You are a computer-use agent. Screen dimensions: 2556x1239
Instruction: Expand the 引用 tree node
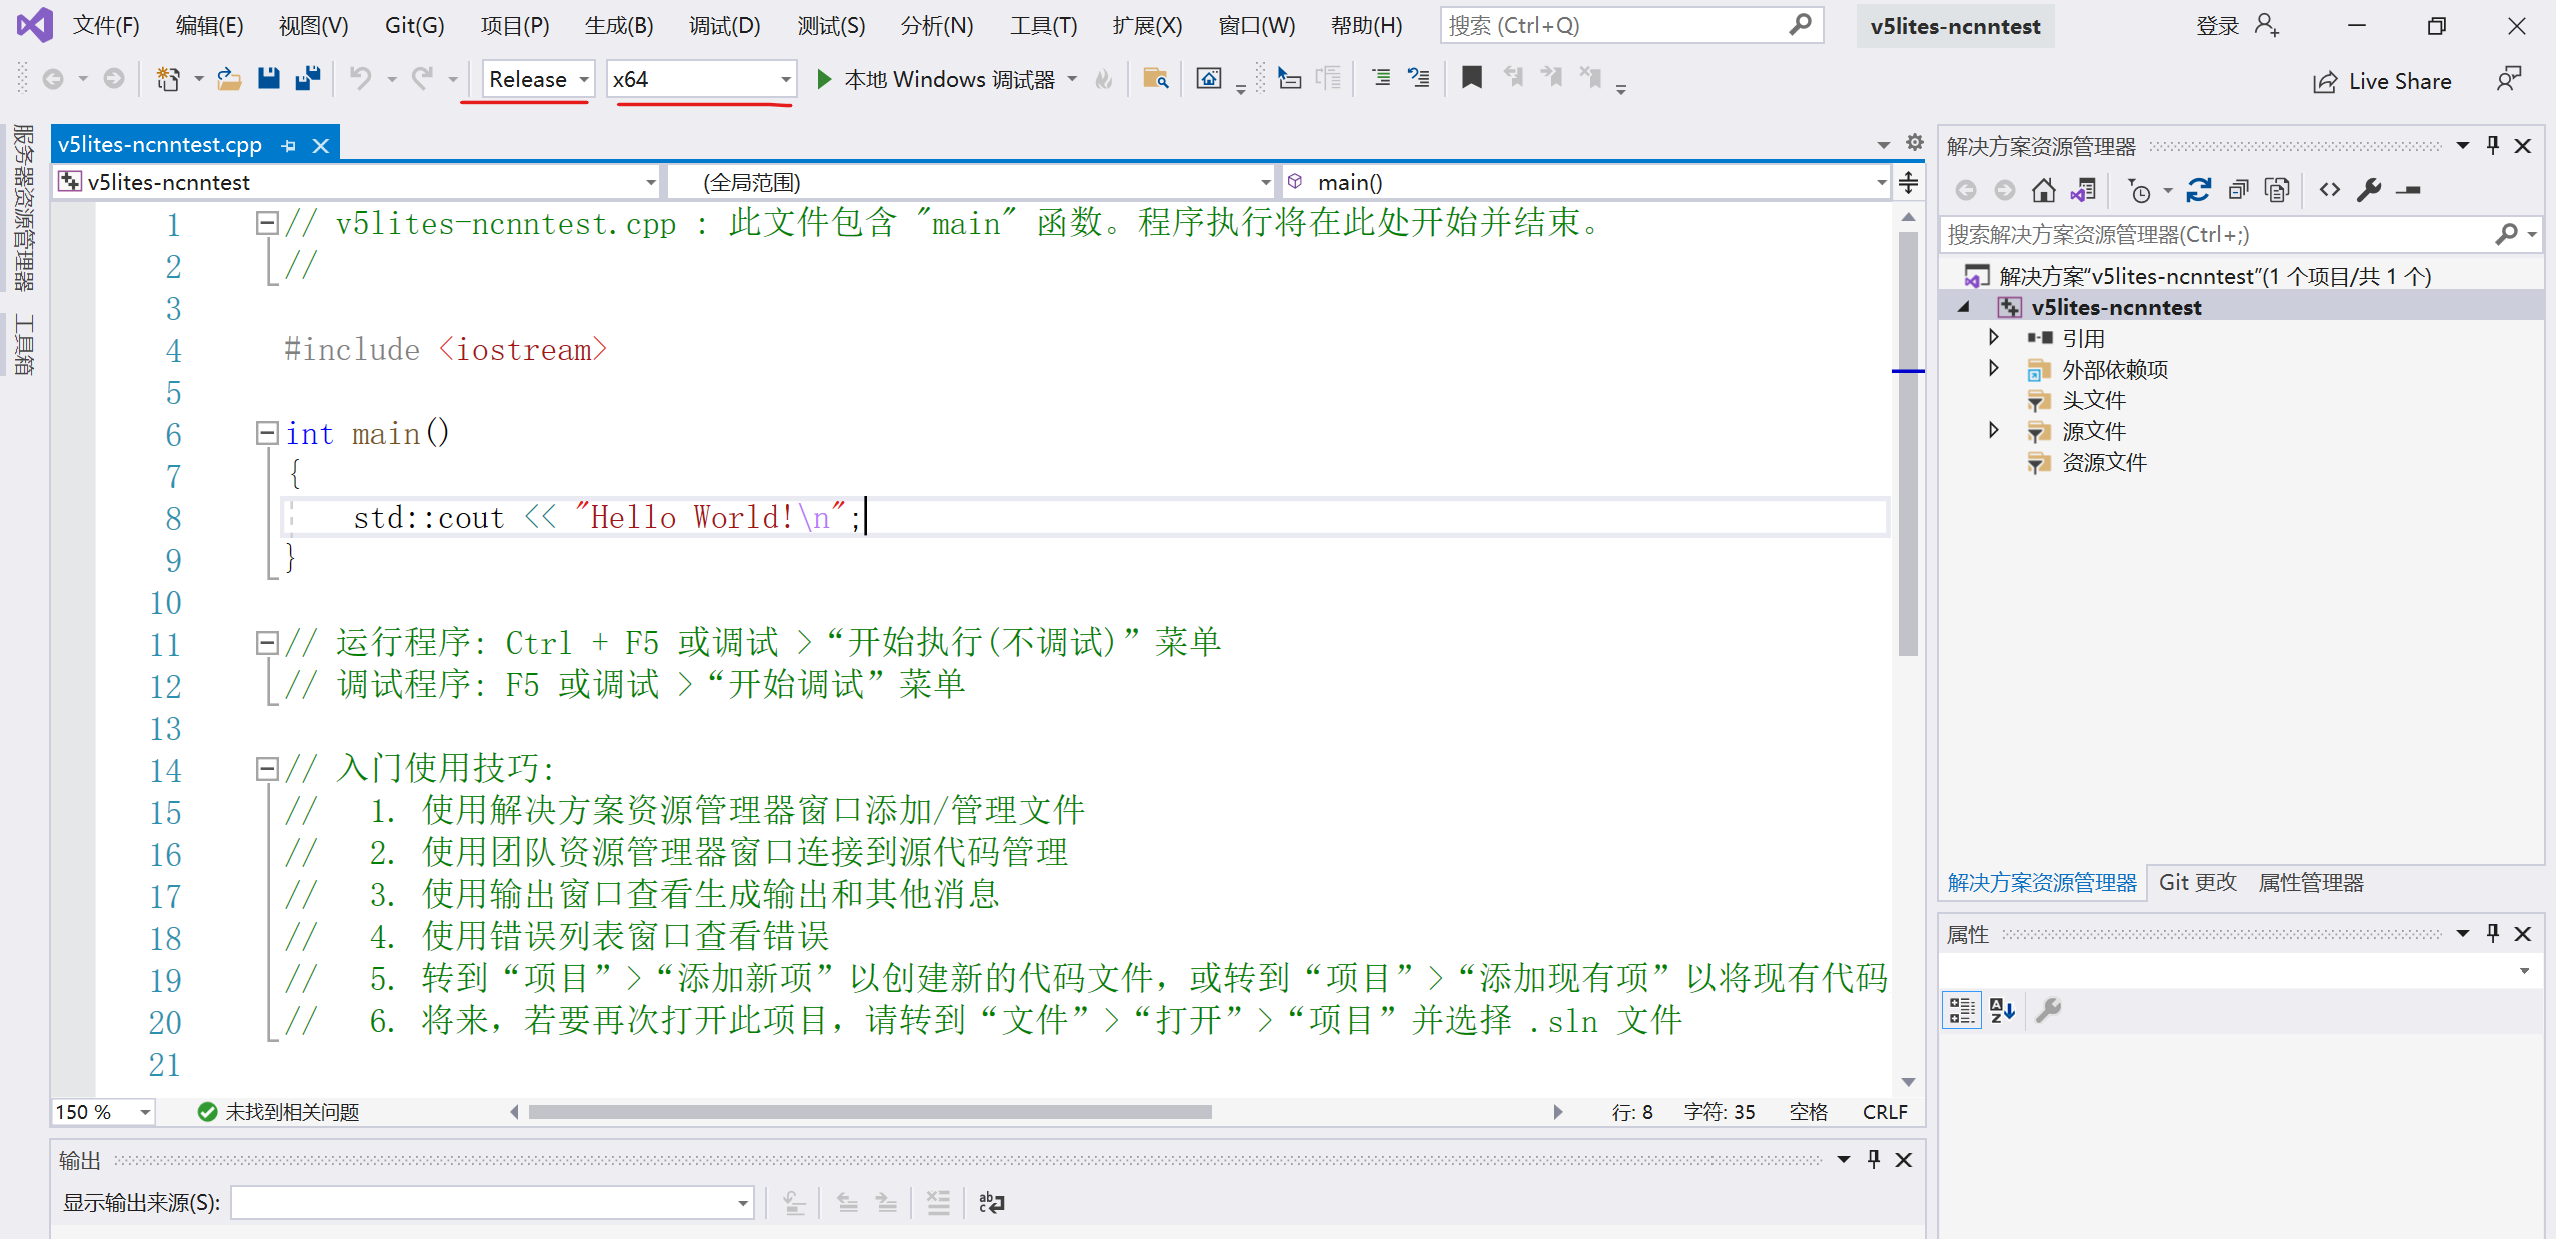point(1993,338)
